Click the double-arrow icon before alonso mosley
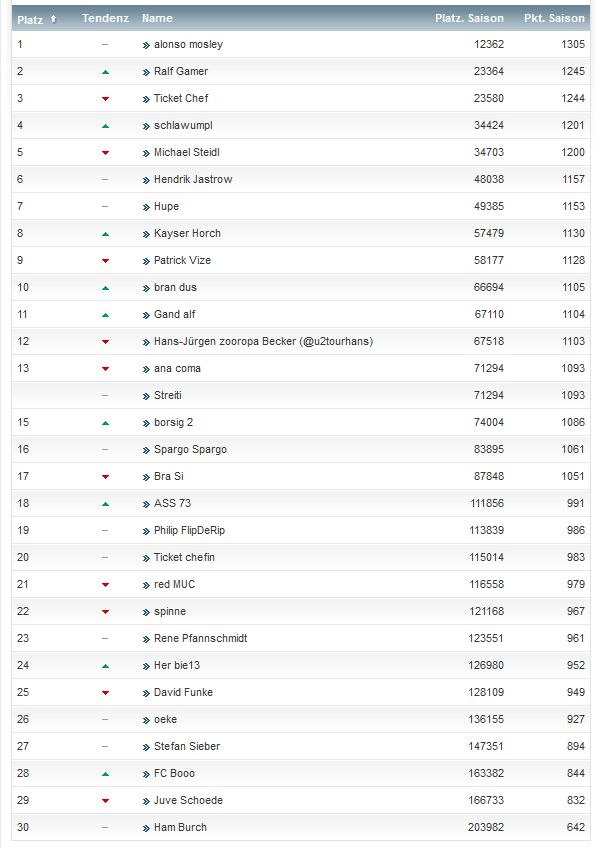 tap(146, 45)
